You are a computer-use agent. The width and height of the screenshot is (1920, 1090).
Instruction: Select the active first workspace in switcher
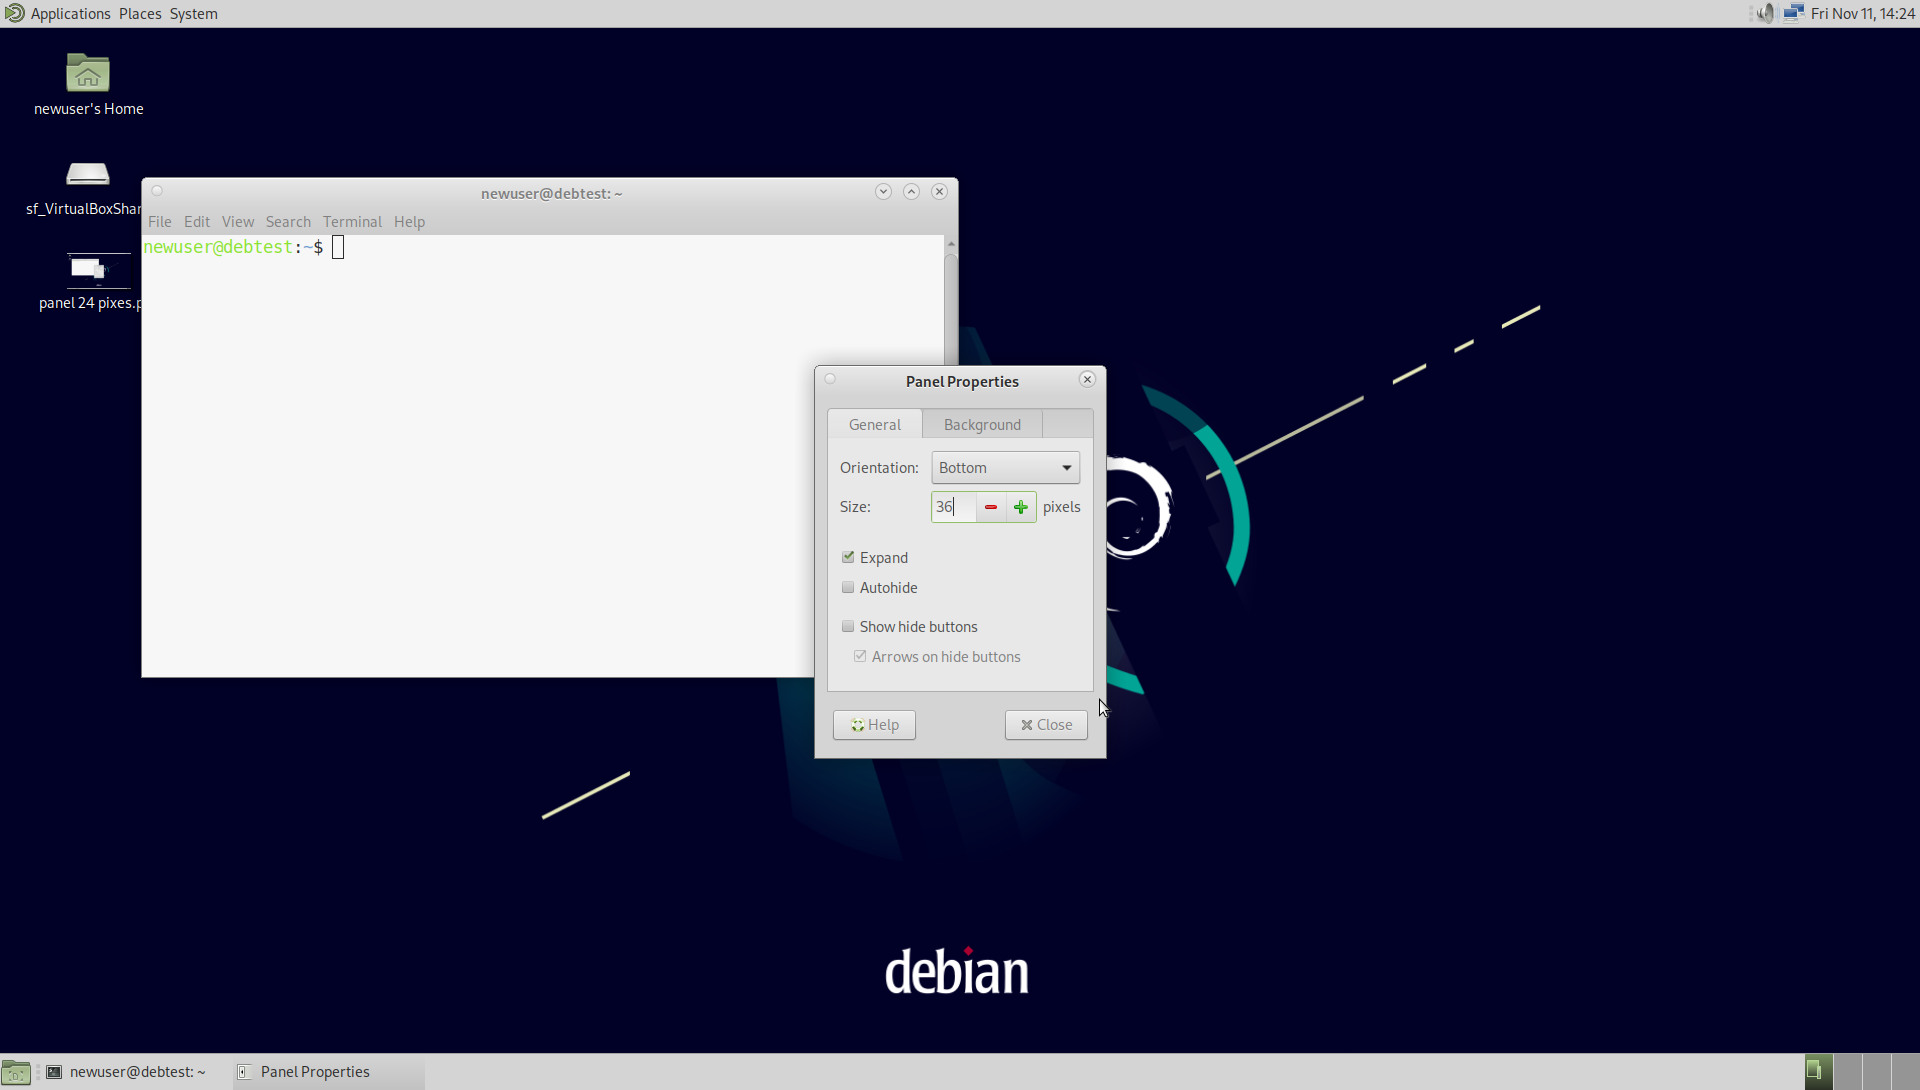[1818, 1072]
